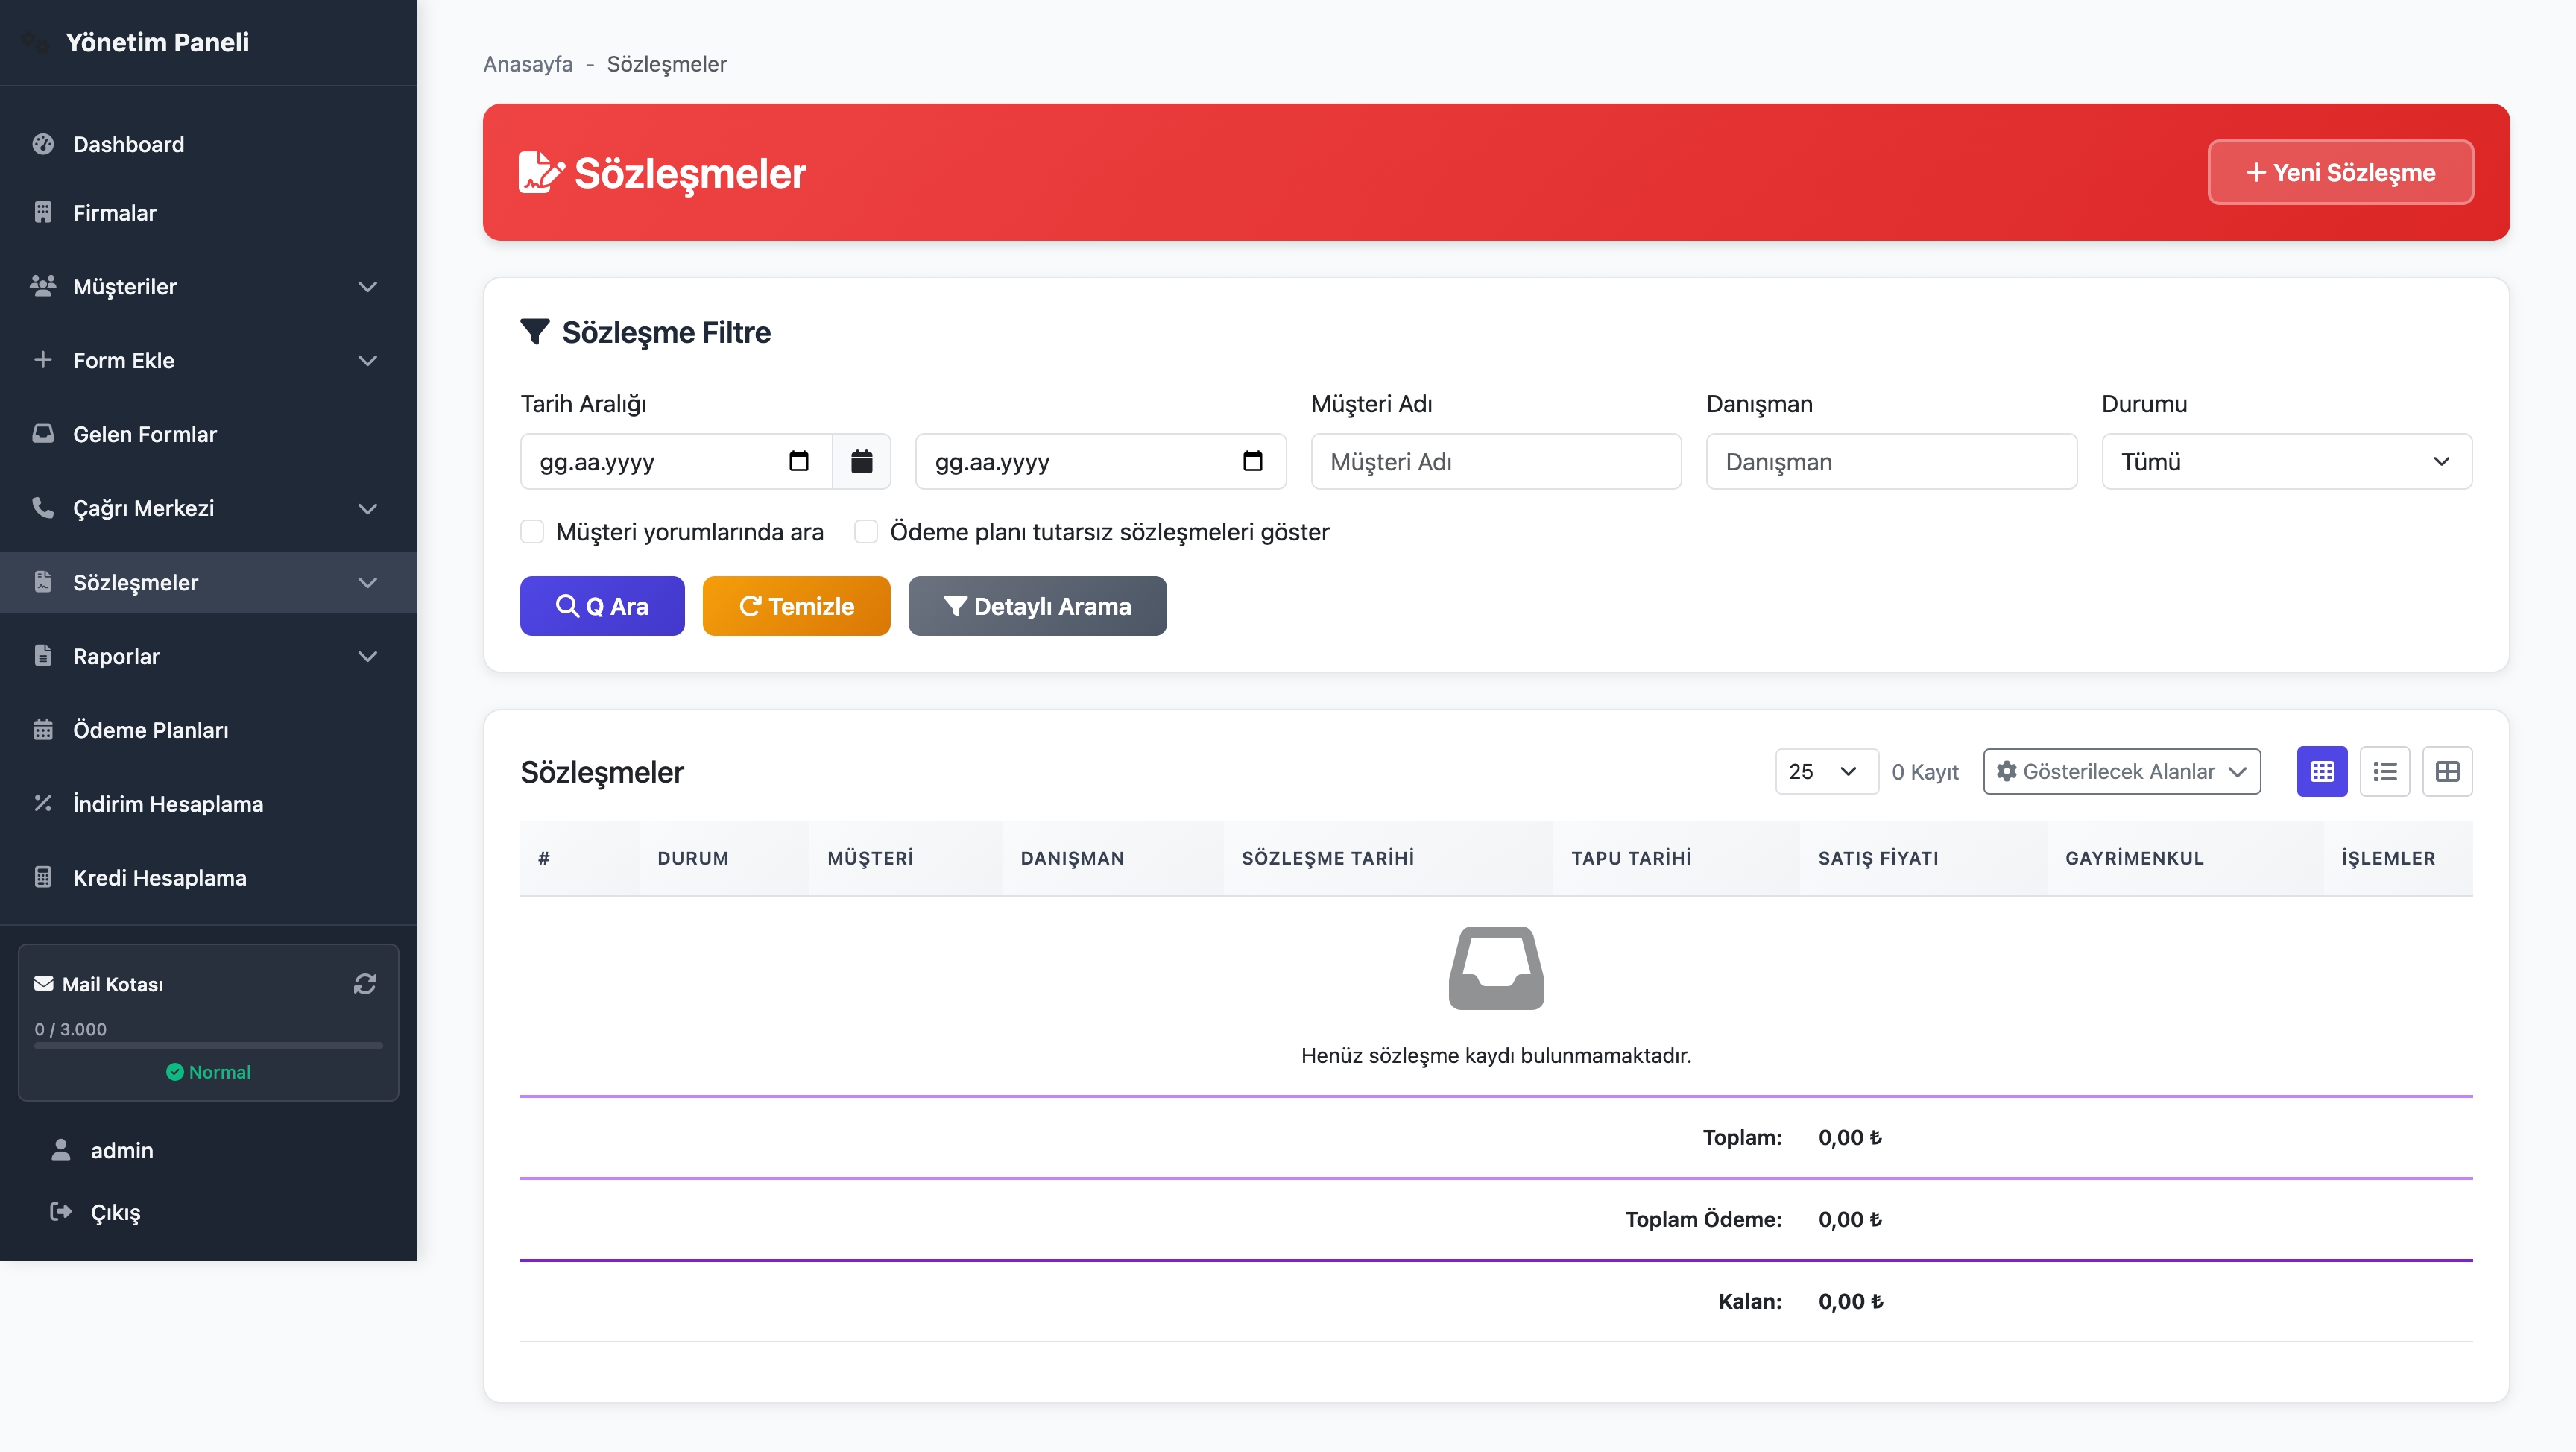Click the admin user icon
The width and height of the screenshot is (2576, 1452).
(61, 1150)
